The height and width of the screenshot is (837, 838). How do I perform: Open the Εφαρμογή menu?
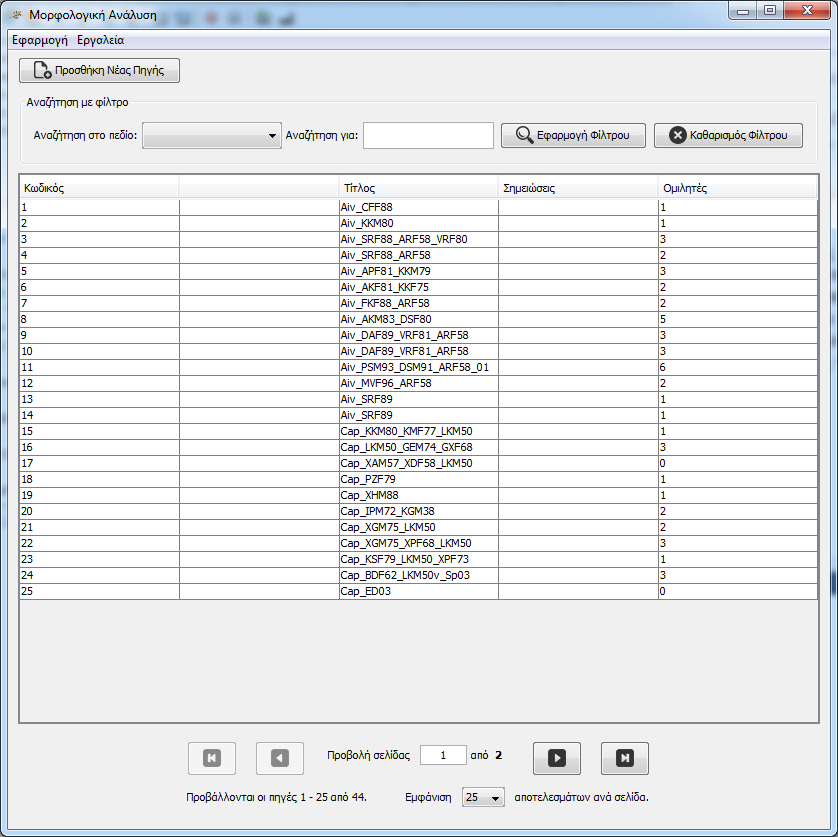(x=40, y=40)
